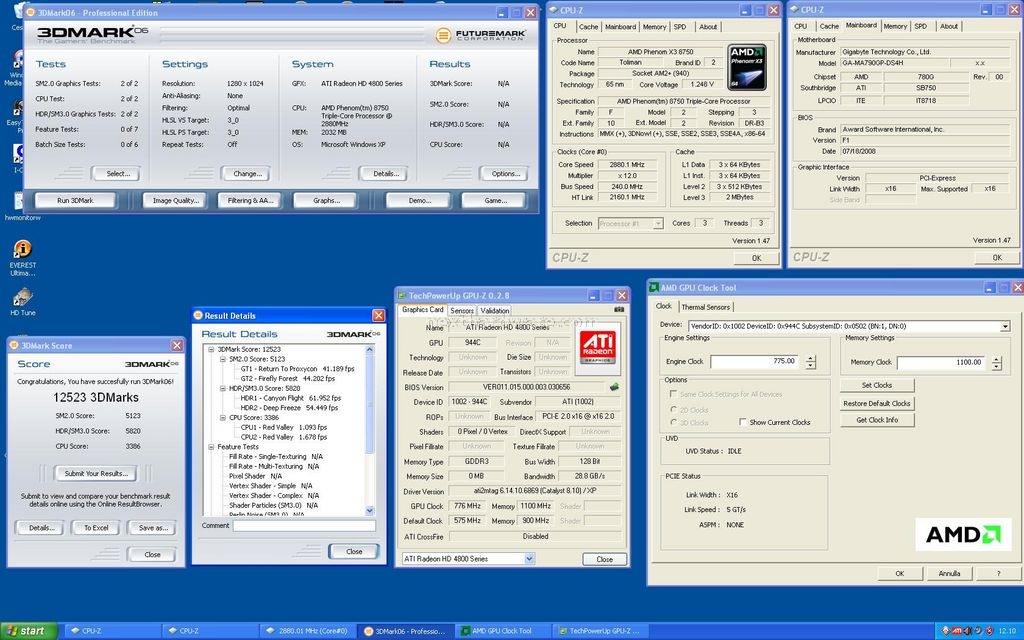1024x640 pixels.
Task: Open the GPU selection dropdown in GPU-Z
Action: pyautogui.click(x=530, y=558)
